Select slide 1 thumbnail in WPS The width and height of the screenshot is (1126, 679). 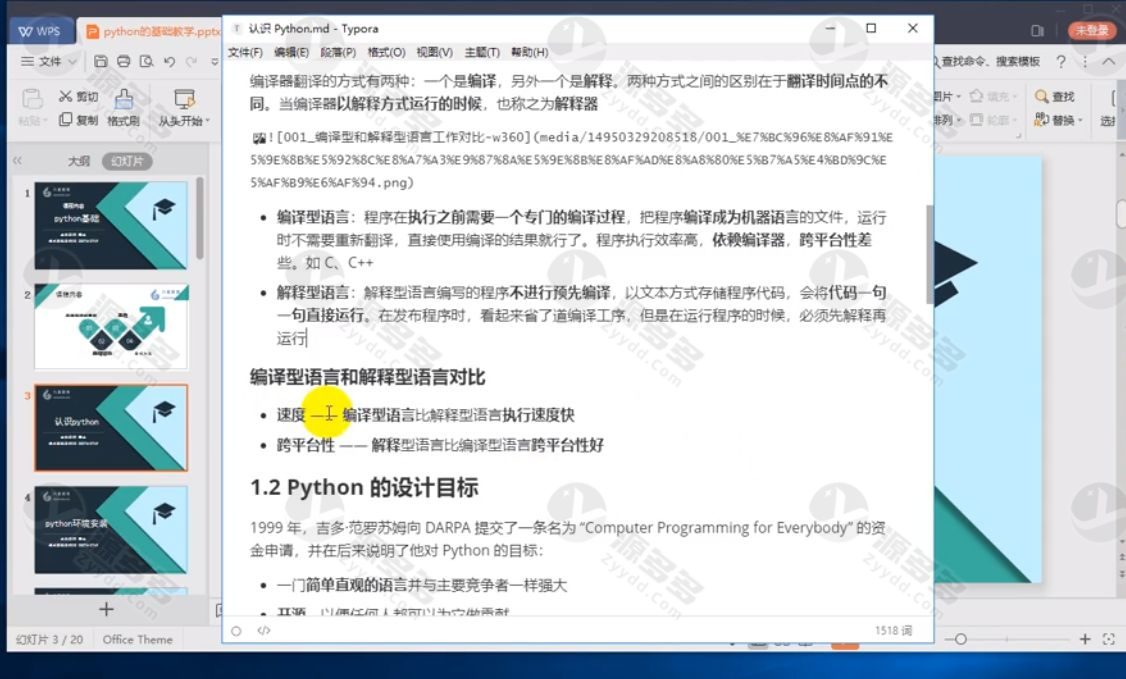tap(111, 225)
